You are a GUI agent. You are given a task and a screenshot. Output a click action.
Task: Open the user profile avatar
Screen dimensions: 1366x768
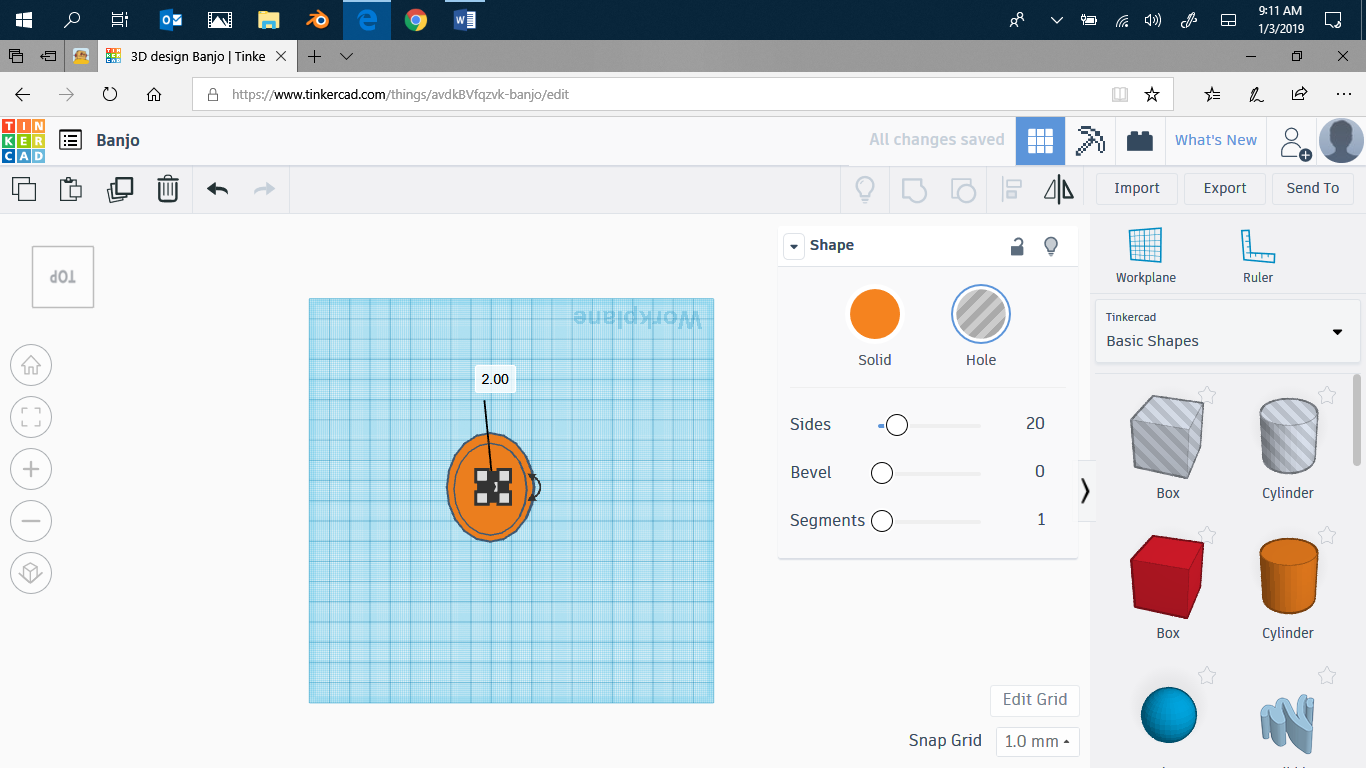click(x=1341, y=141)
